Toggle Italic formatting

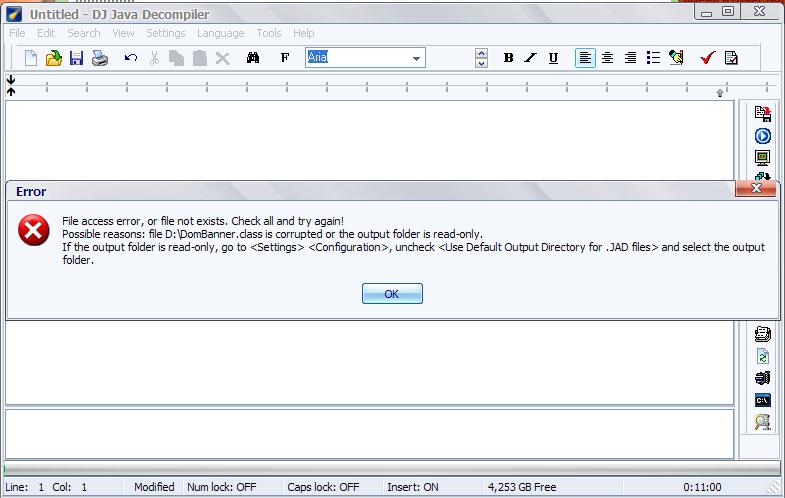click(530, 58)
